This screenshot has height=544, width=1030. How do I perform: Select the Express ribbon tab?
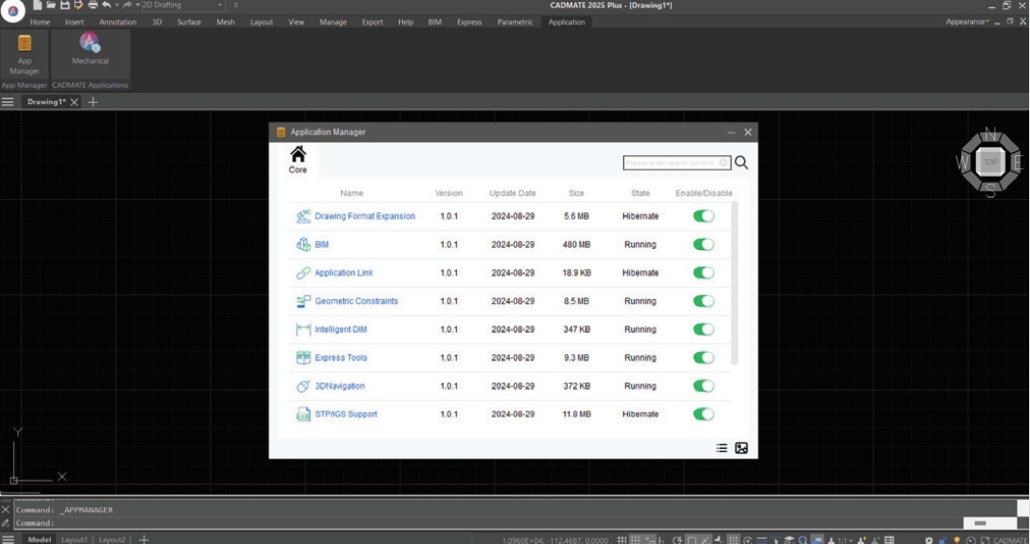(469, 22)
